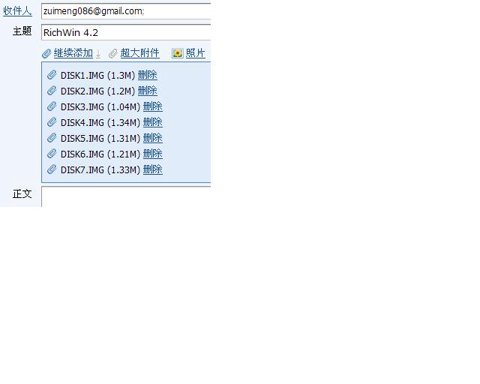Remove DISK4.IMG with its 删除 link
This screenshot has width=480, height=384.
(x=153, y=122)
